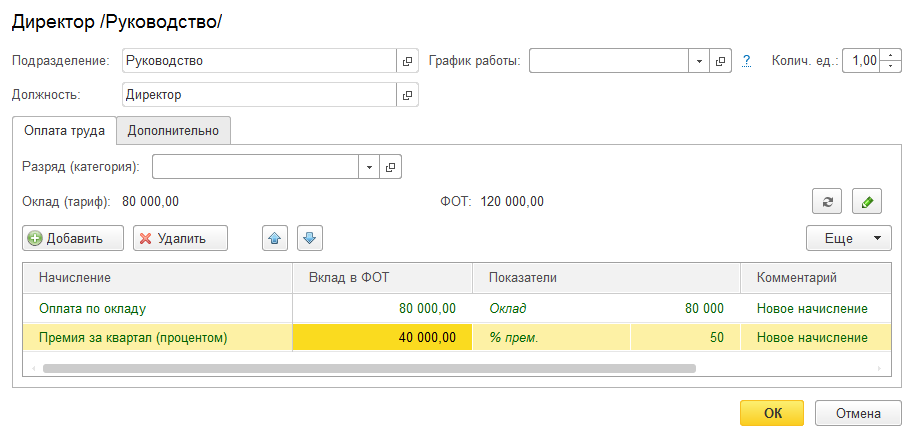Click the horizontal scrollbar under the table

(x=368, y=368)
